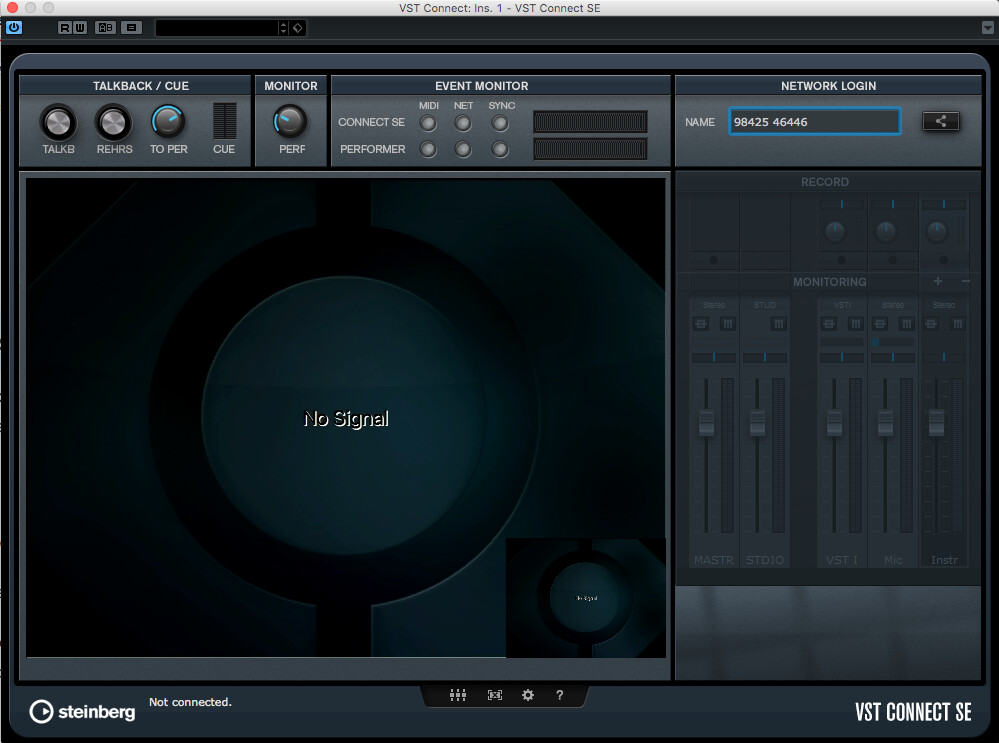Open the preset management diamond icon
This screenshot has height=743, width=999.
(x=298, y=28)
